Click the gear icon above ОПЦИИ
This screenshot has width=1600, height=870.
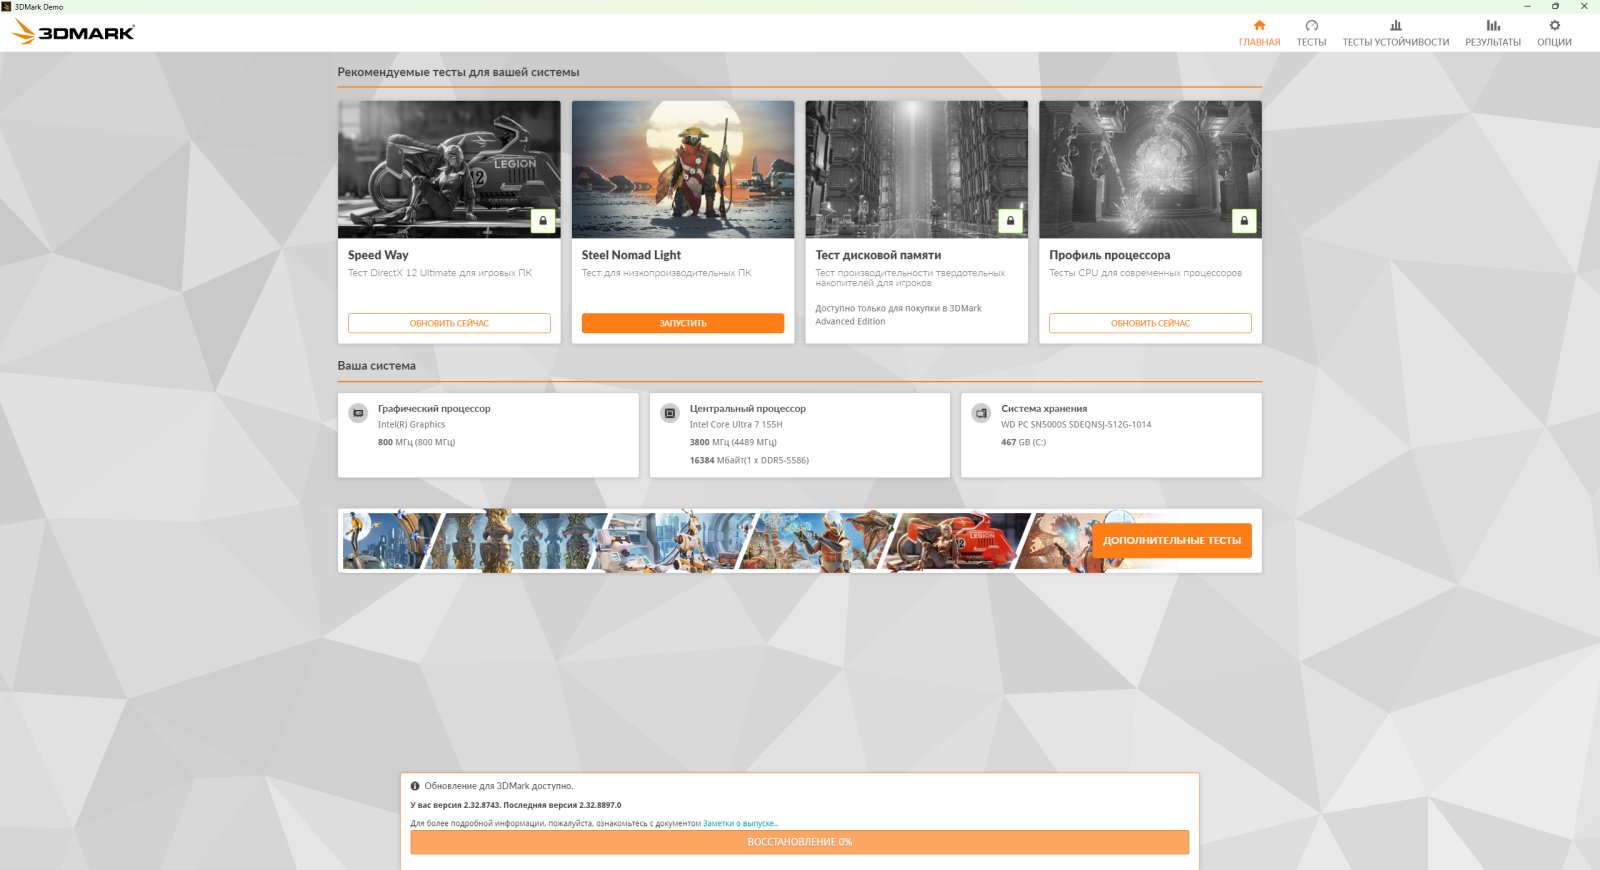pos(1554,25)
